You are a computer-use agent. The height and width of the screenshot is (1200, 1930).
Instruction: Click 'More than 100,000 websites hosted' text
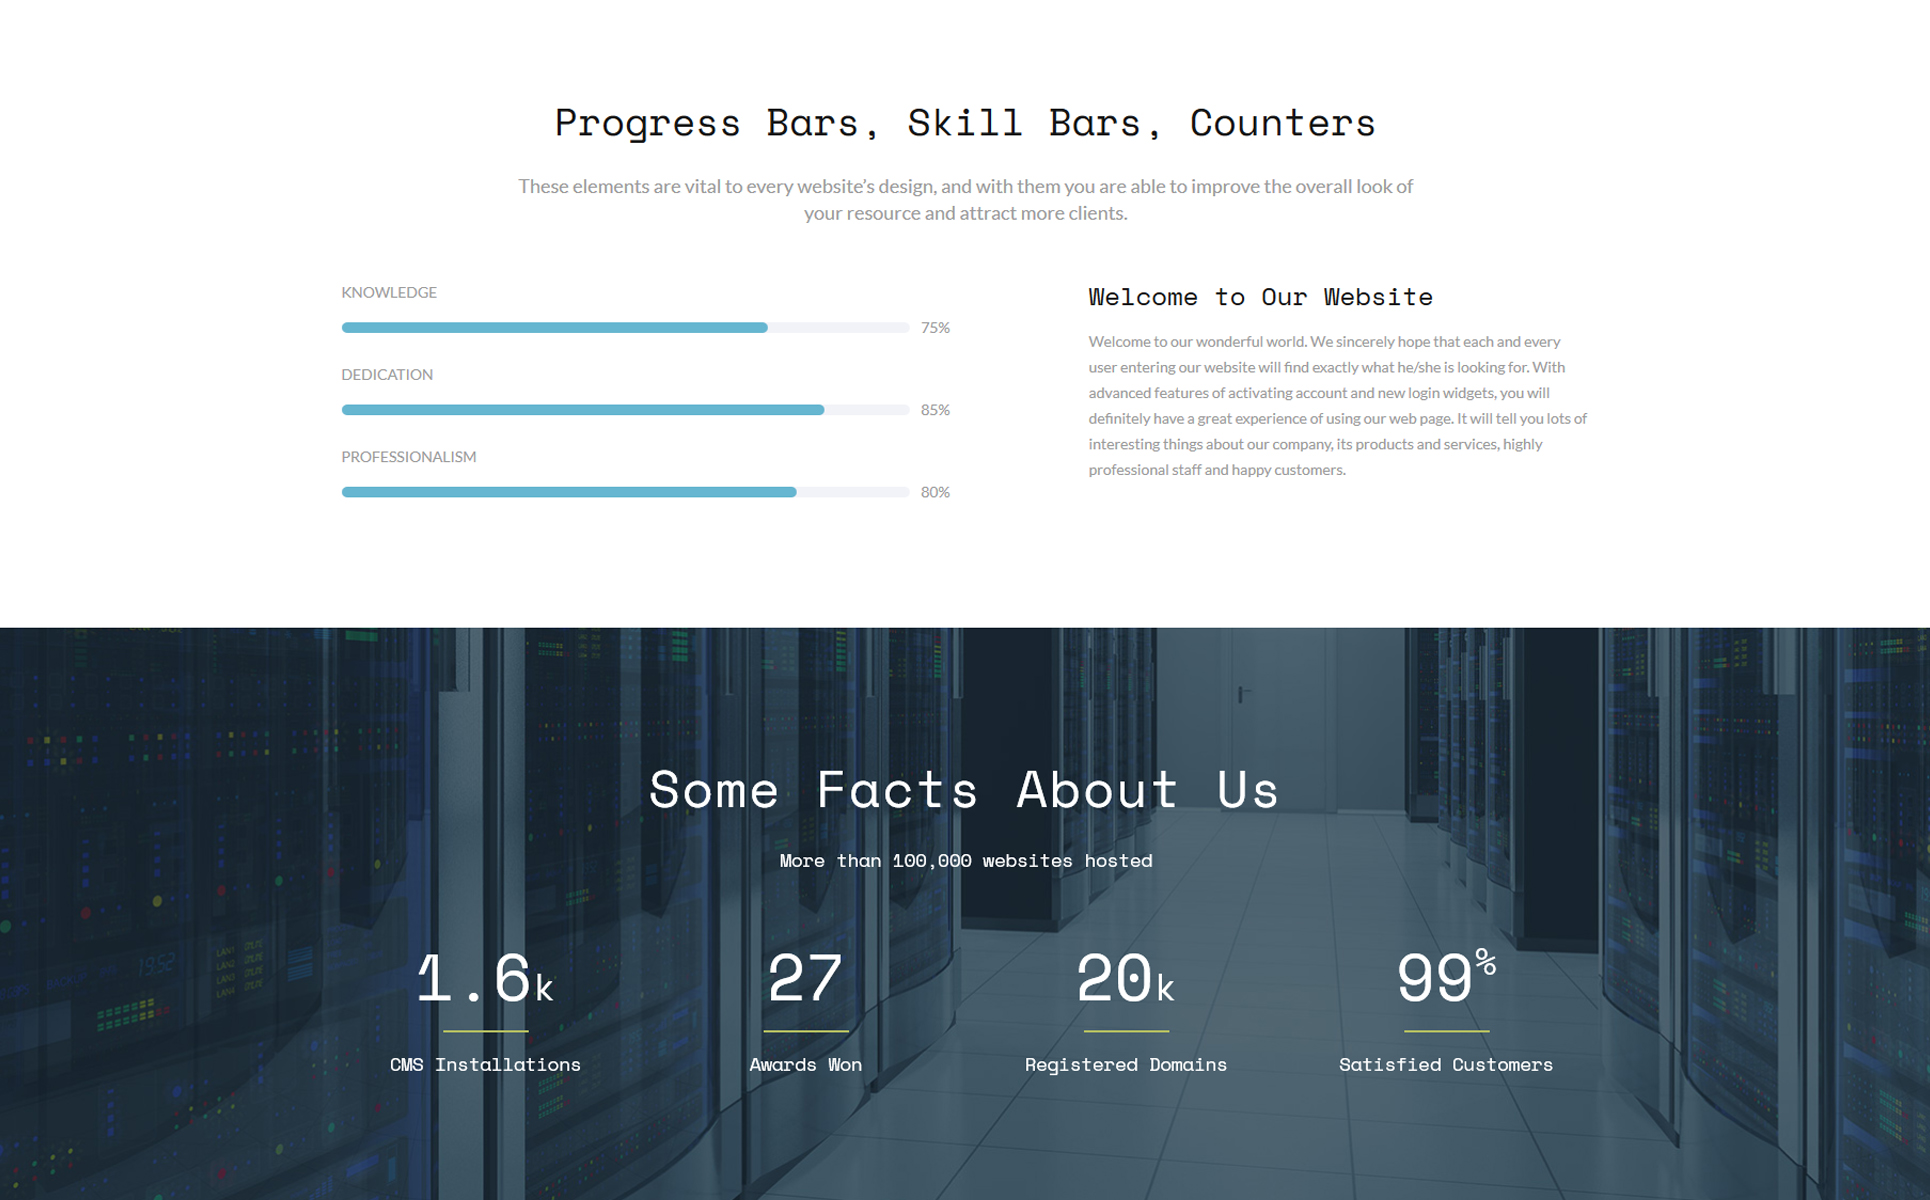pyautogui.click(x=966, y=861)
